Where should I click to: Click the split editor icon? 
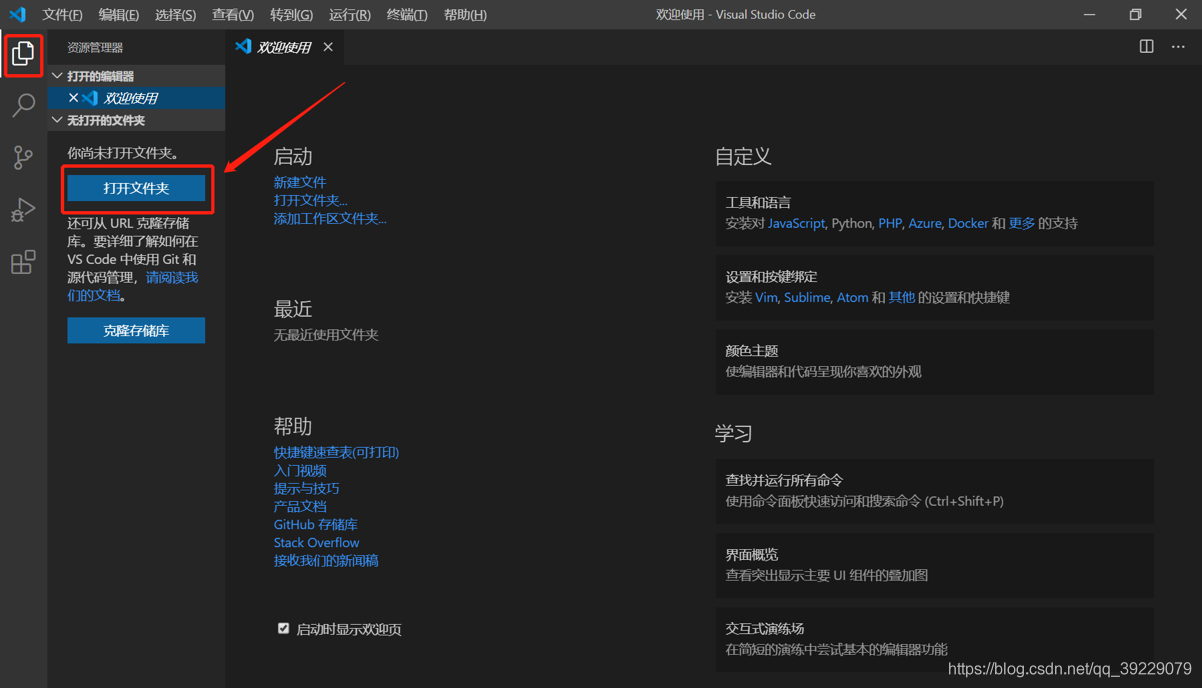1147,47
